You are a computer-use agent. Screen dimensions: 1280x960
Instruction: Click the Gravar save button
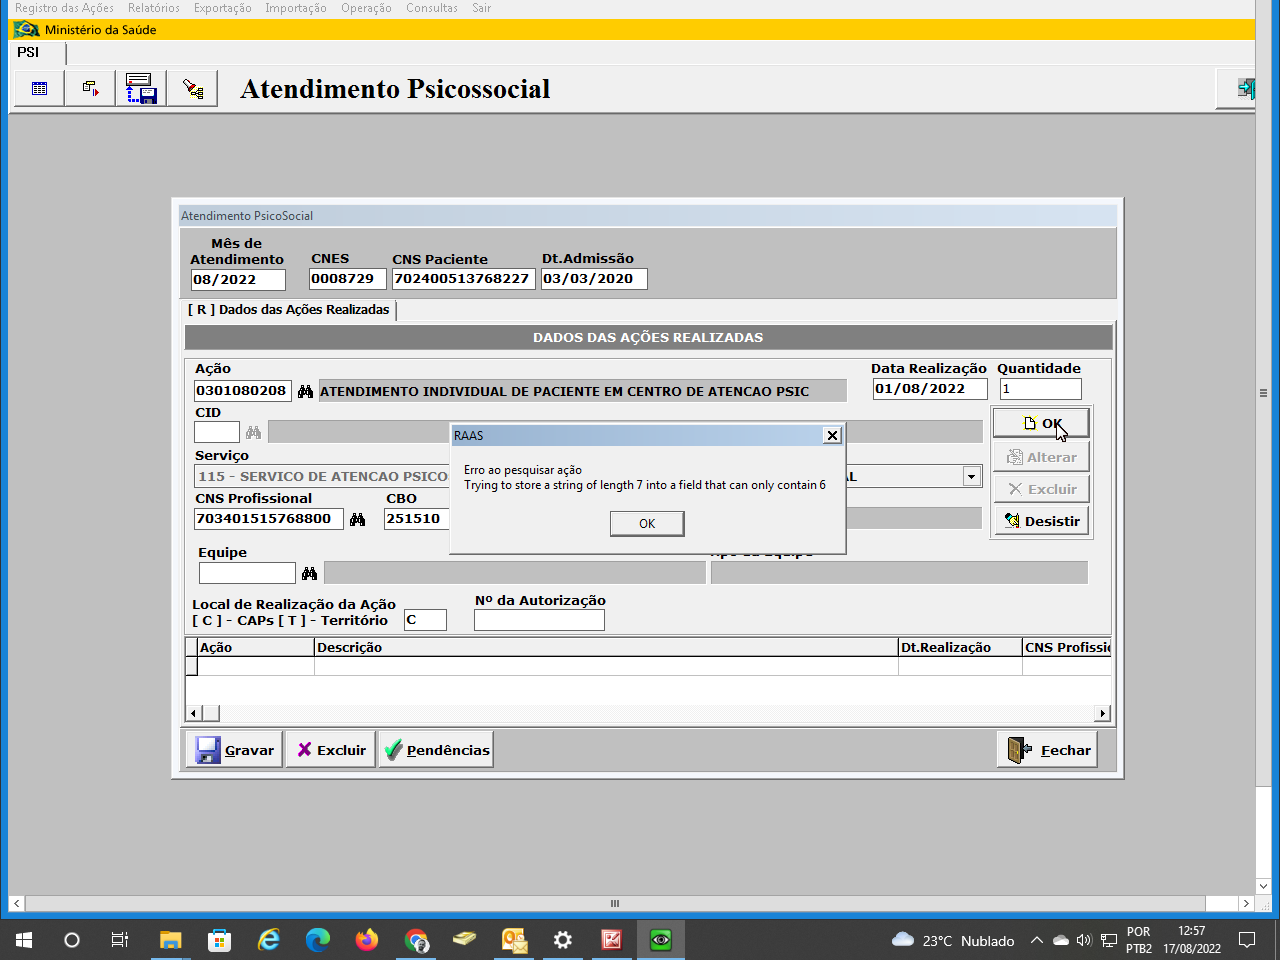[234, 750]
